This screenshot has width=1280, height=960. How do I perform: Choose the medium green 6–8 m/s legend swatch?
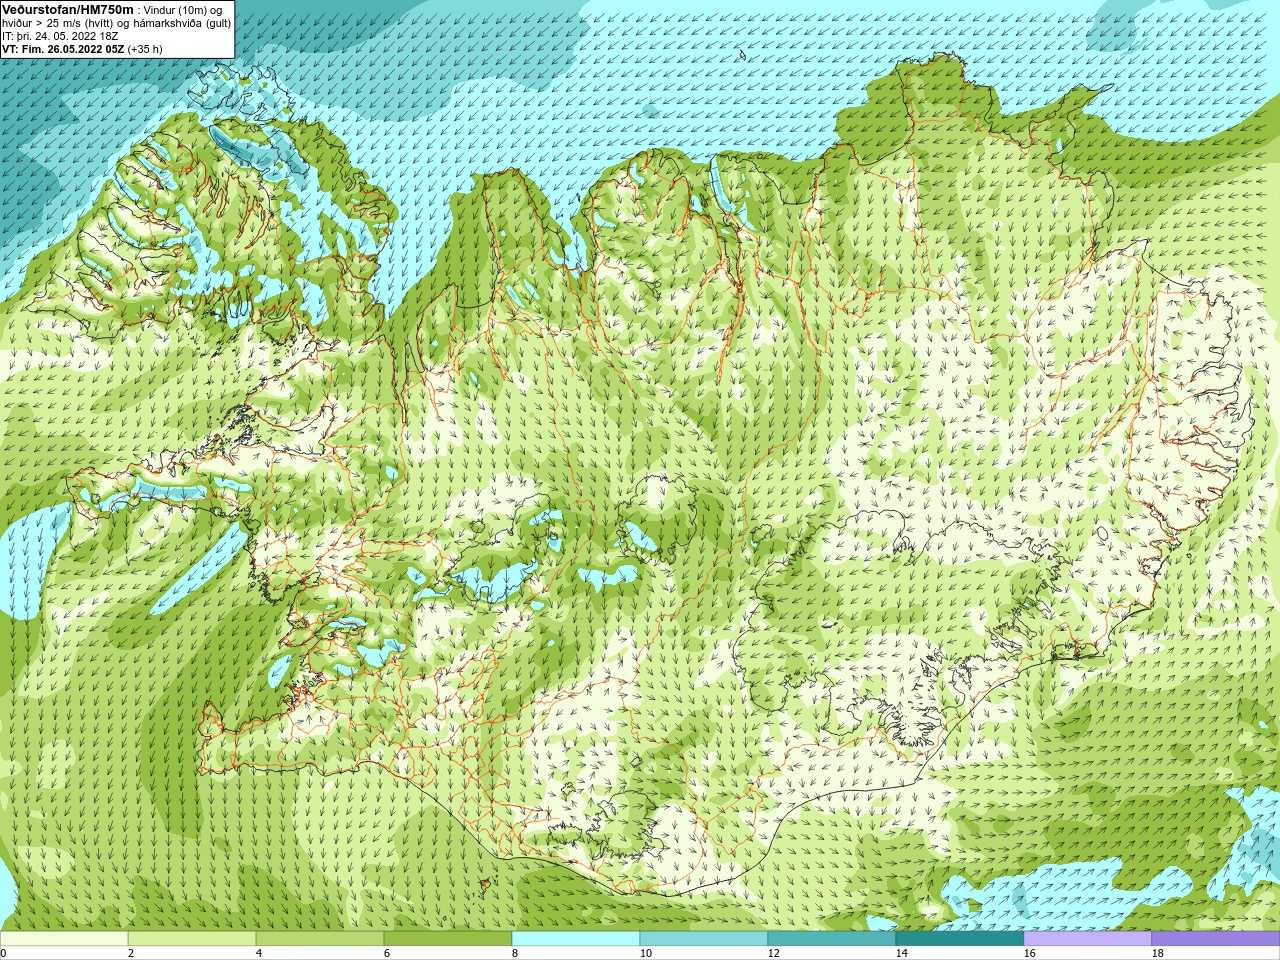tap(448, 939)
